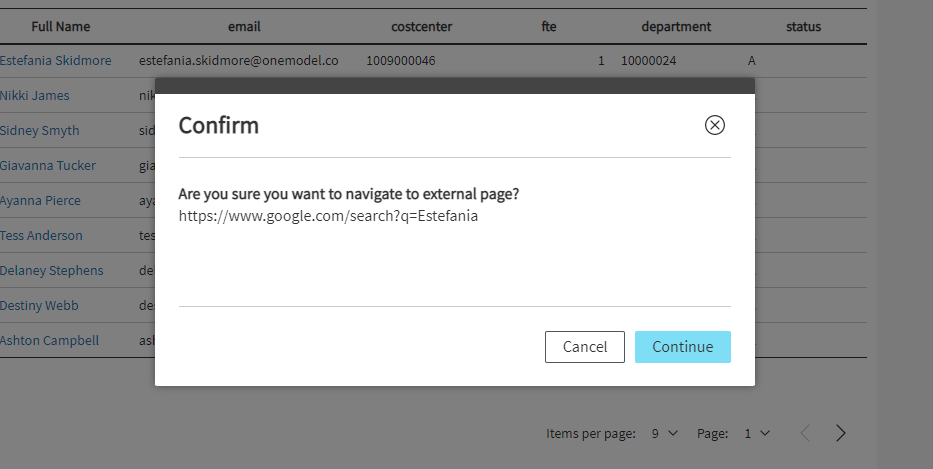Screen dimensions: 933x469
Task: Click the status column header
Action: point(803,26)
